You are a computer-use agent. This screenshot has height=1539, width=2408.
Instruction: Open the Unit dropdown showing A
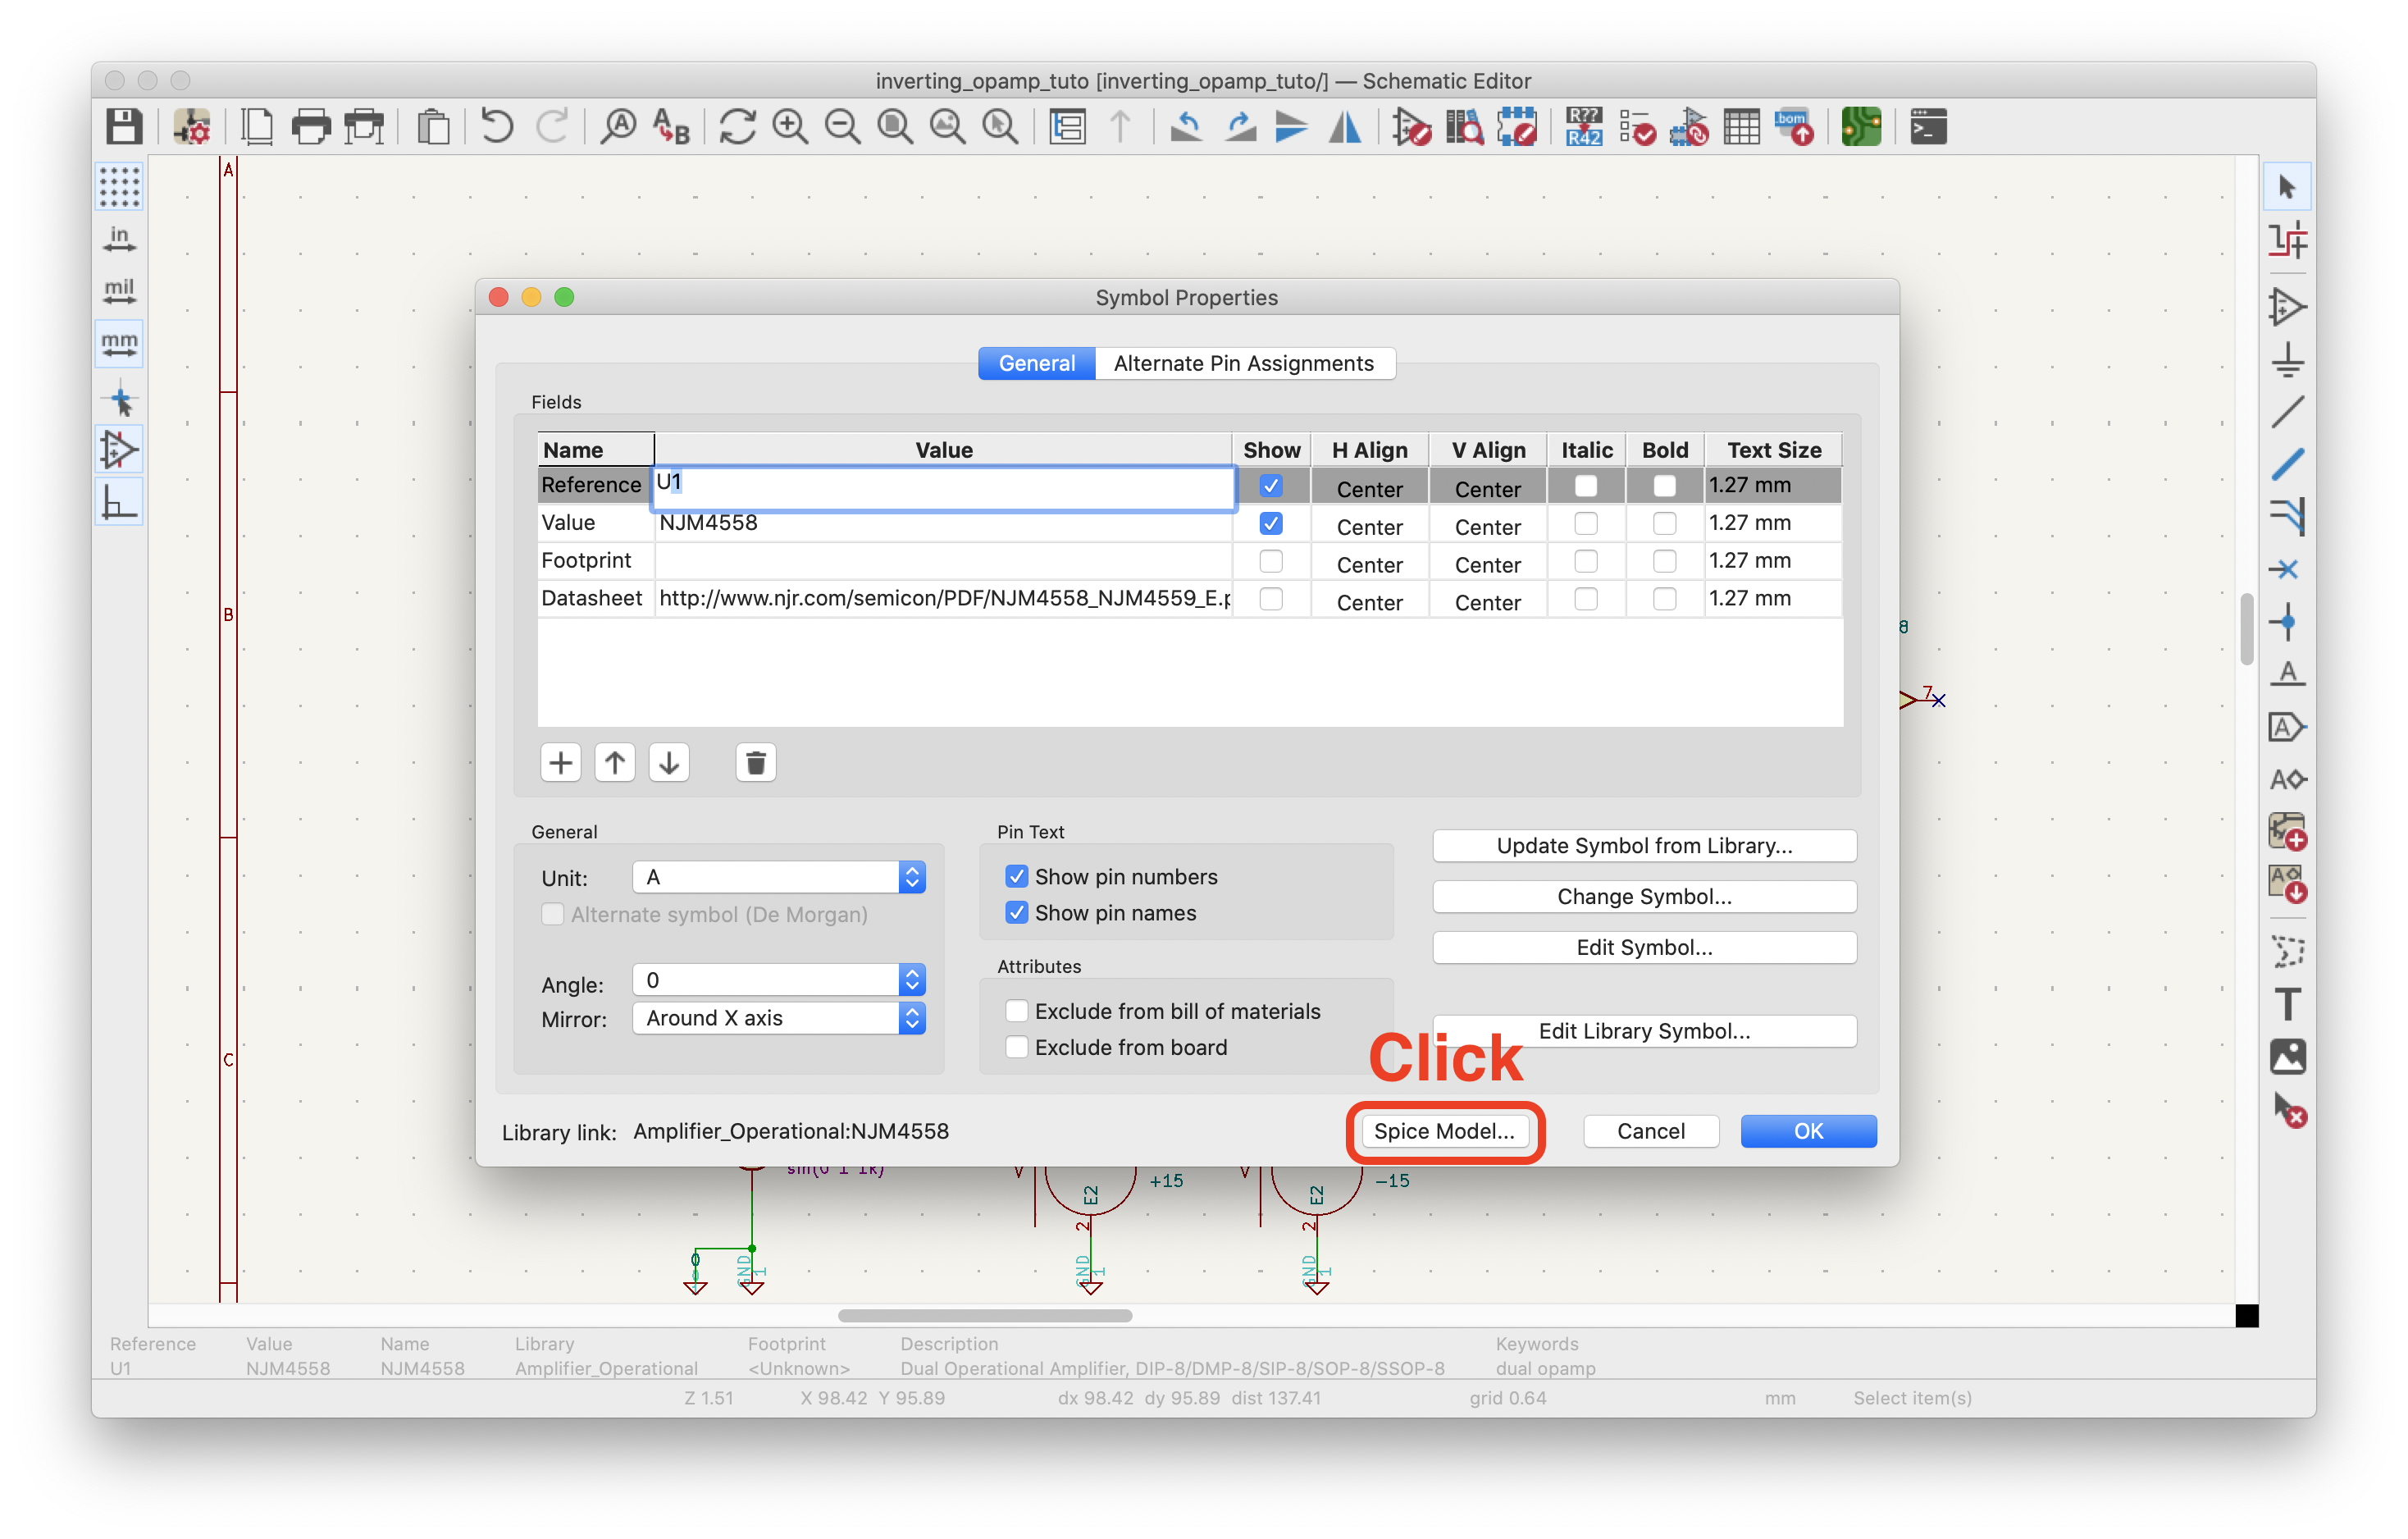point(778,877)
